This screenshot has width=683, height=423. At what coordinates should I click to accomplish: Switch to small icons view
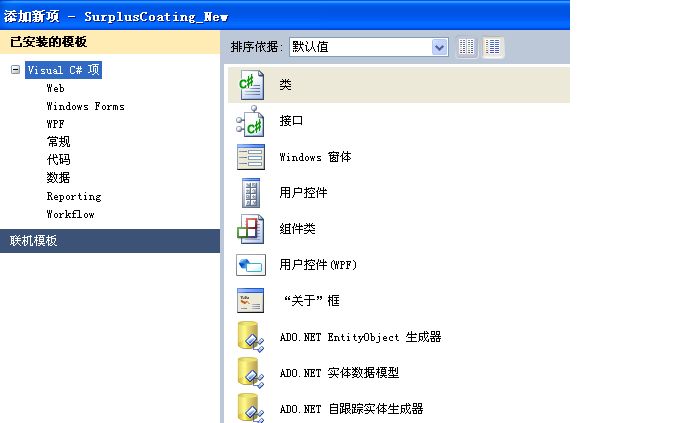click(467, 47)
